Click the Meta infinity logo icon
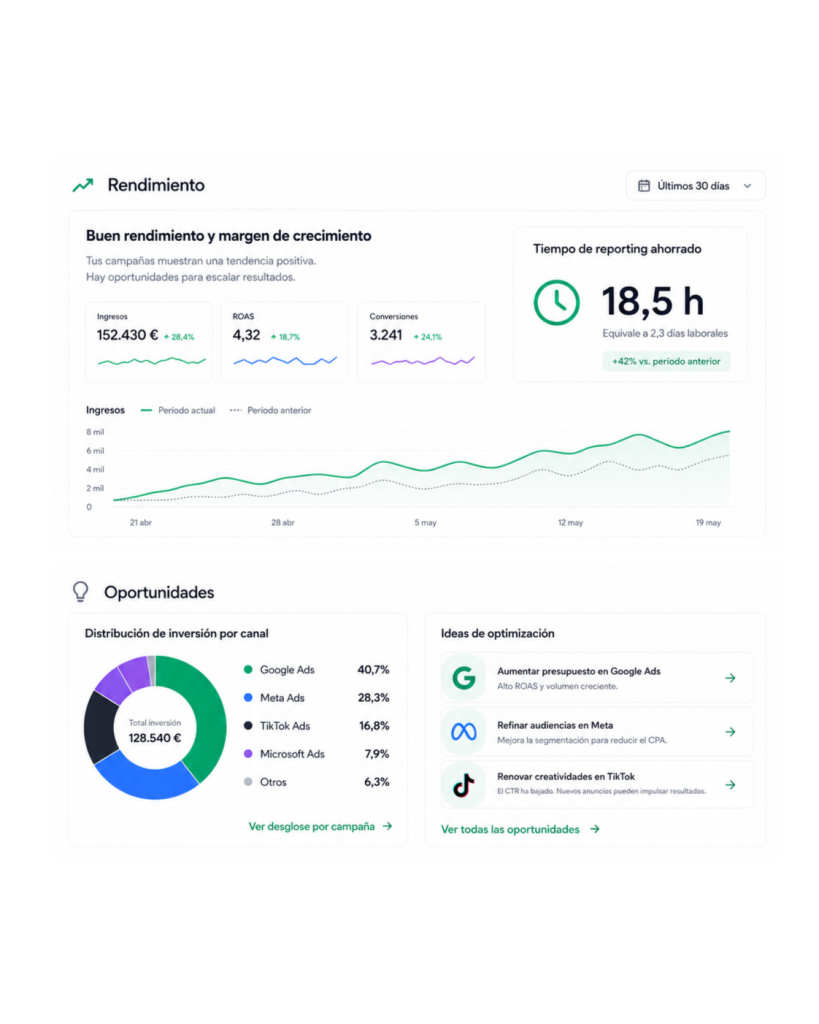The width and height of the screenshot is (819, 1024). (x=464, y=732)
